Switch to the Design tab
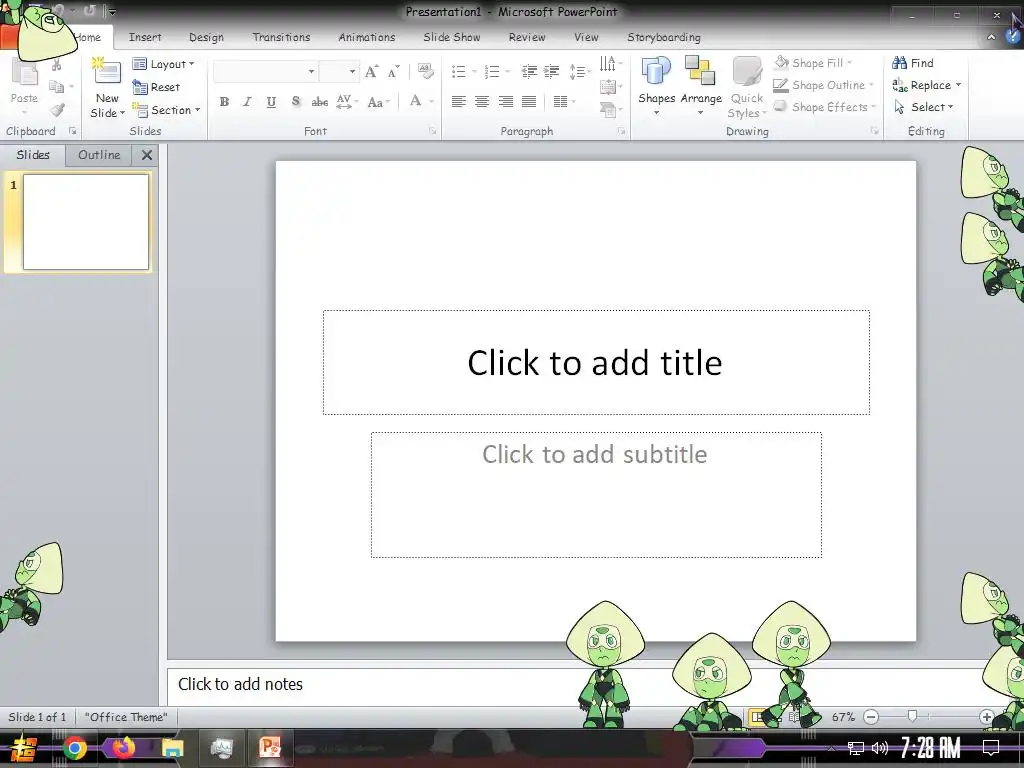 point(206,37)
